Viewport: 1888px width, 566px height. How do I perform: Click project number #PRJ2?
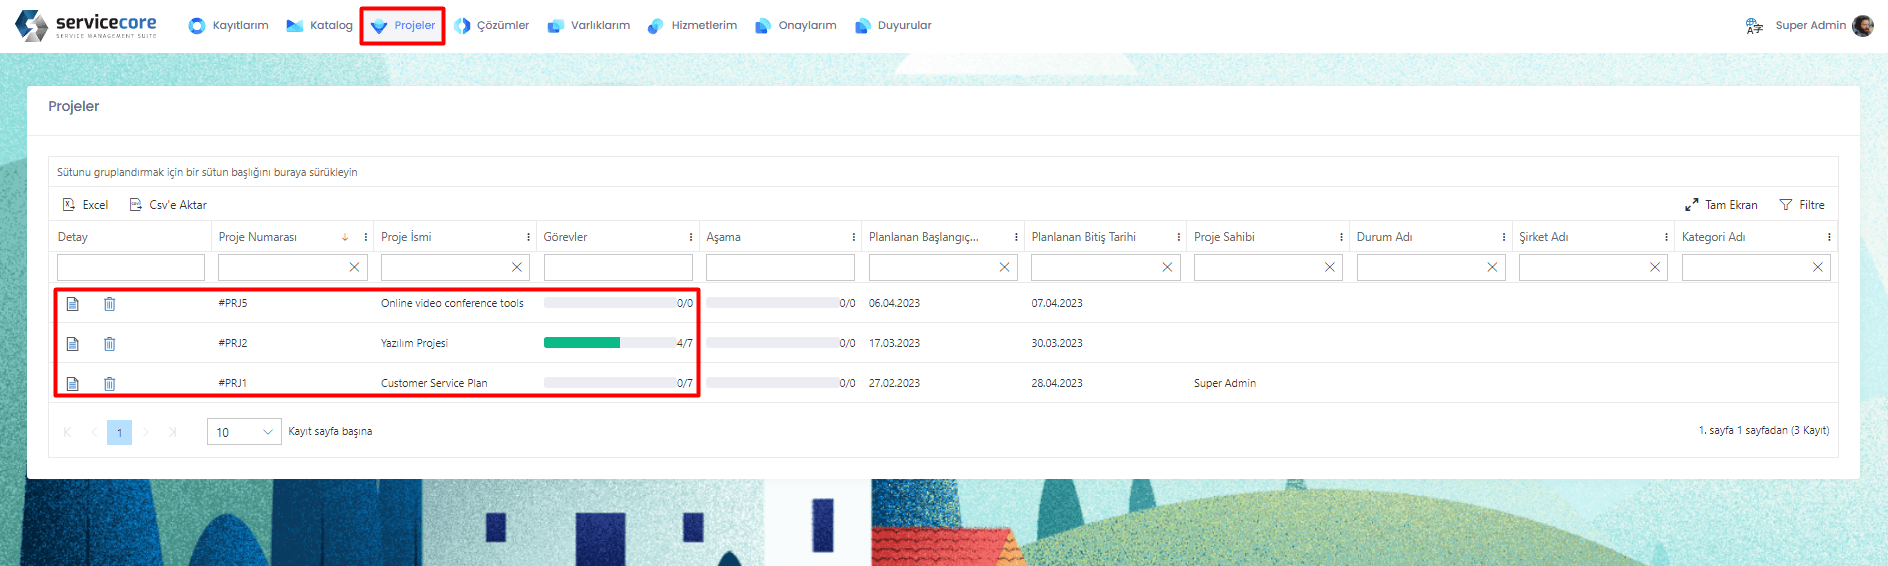(233, 343)
